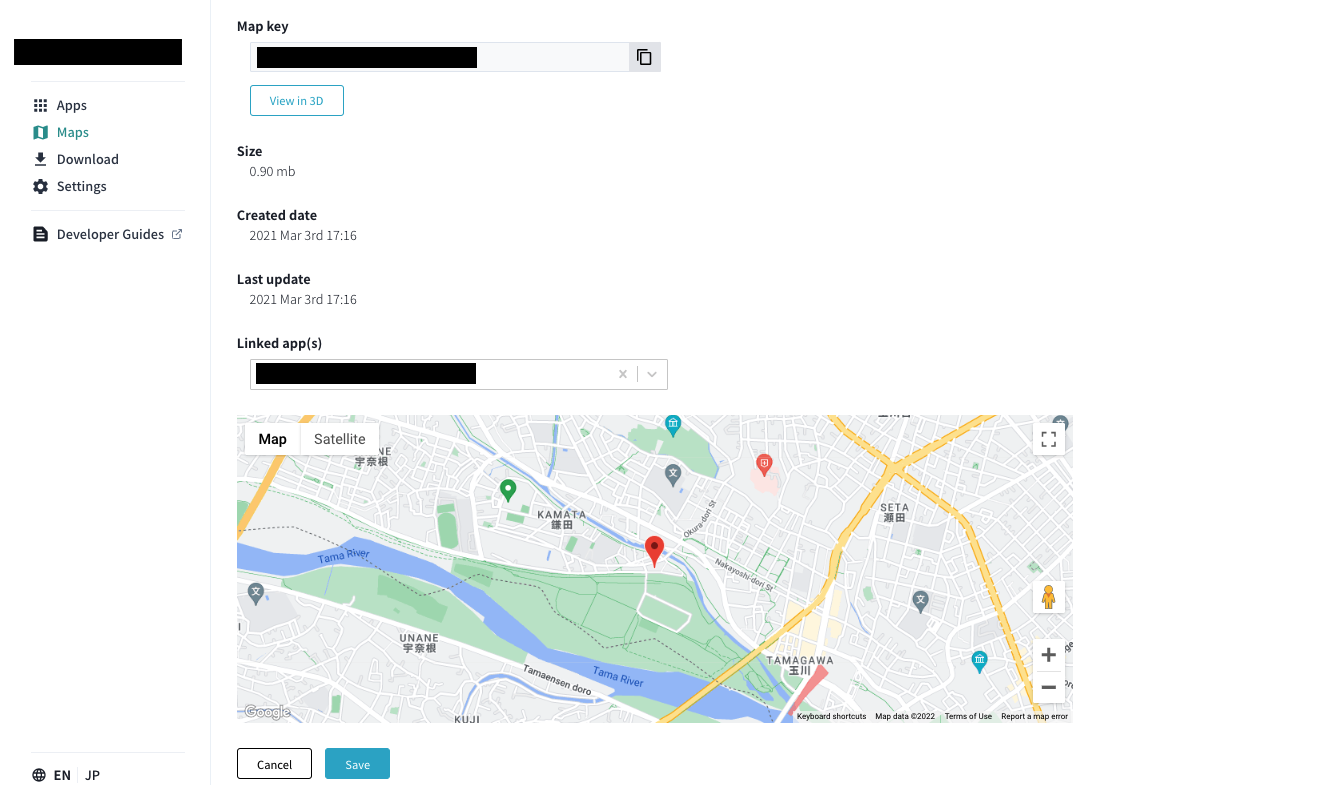
Task: Expand the Linked app(s) dropdown
Action: [651, 373]
